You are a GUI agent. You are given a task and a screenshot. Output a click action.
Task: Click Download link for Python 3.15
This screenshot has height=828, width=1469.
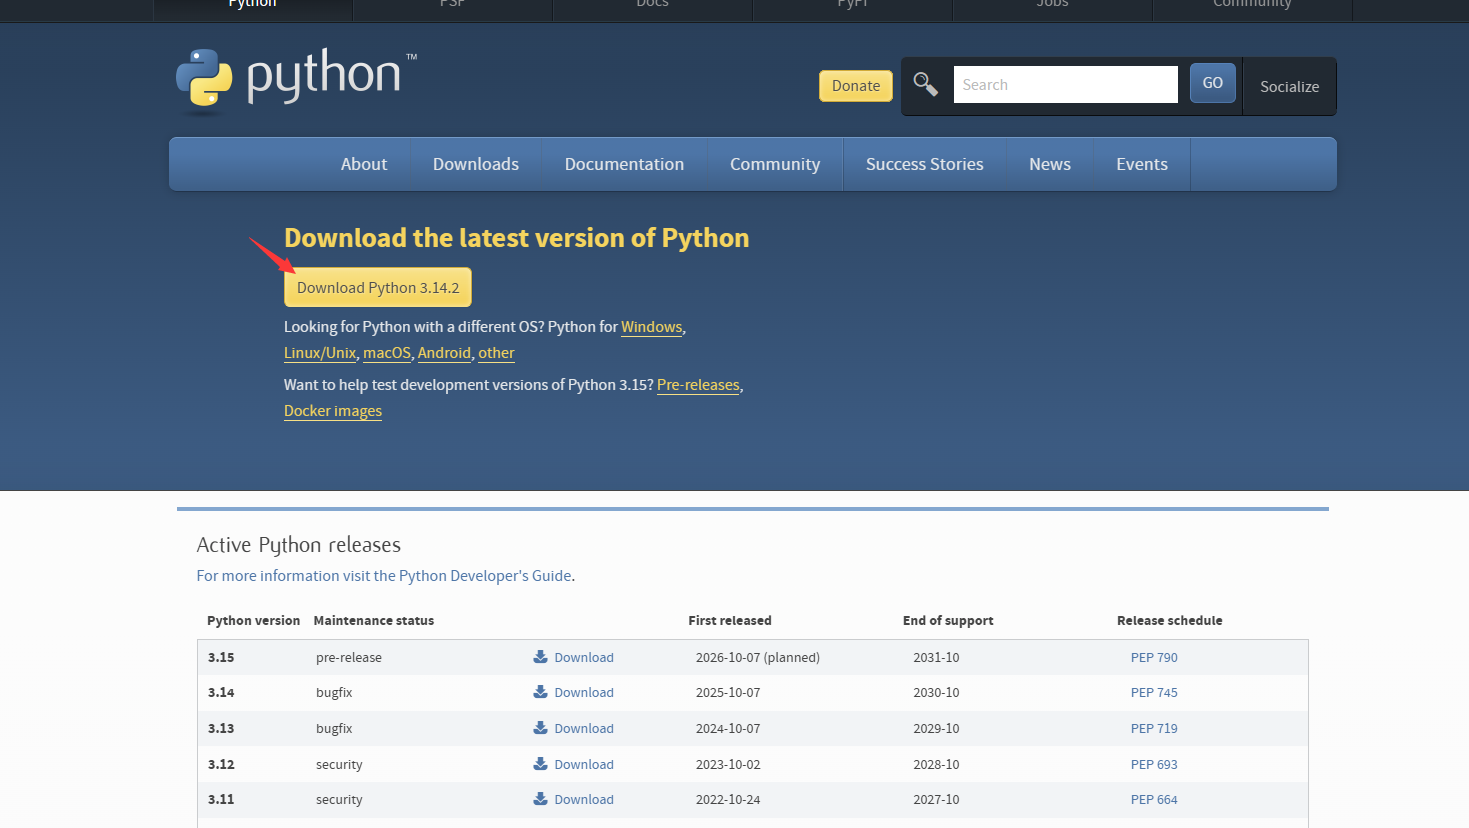point(584,657)
